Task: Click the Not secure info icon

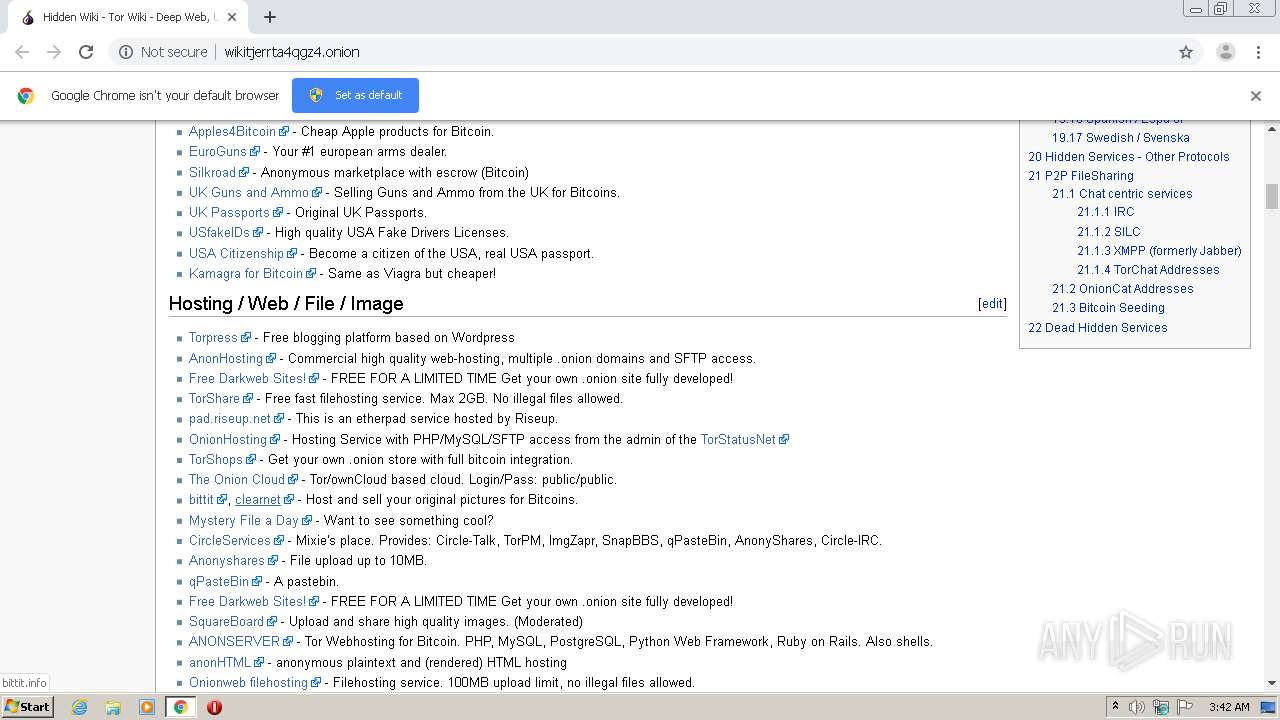Action: click(126, 52)
